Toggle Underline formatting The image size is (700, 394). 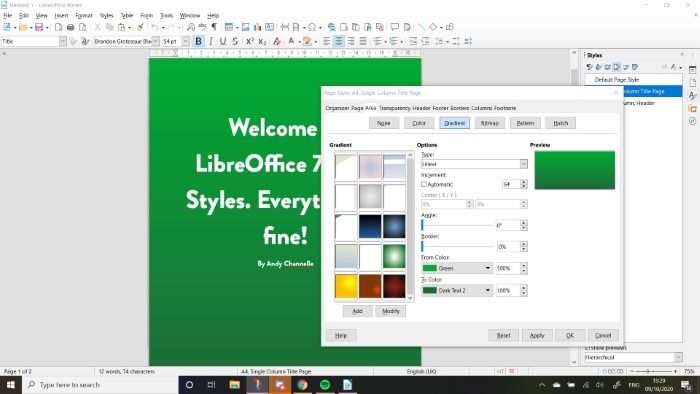click(223, 41)
